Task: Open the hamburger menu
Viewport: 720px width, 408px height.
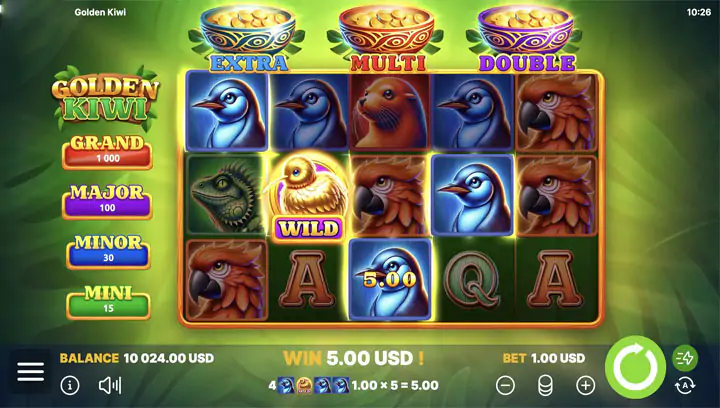Action: (x=30, y=371)
